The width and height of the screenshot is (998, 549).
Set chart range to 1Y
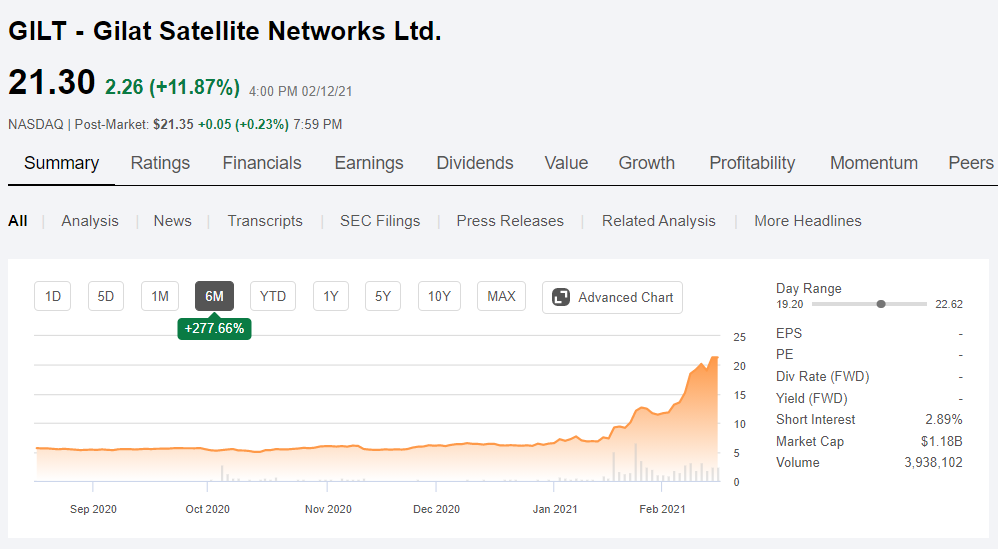tap(331, 296)
